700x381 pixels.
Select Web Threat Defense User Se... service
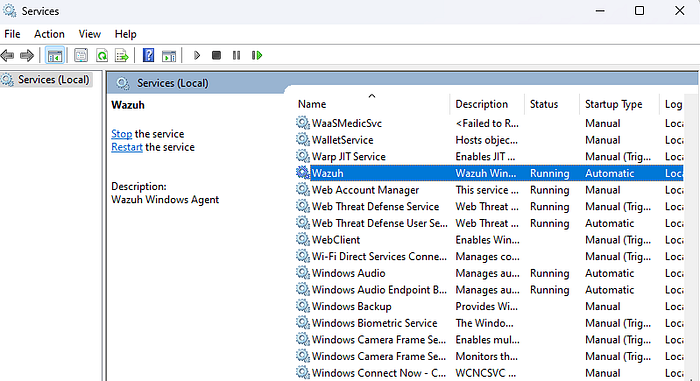point(379,223)
